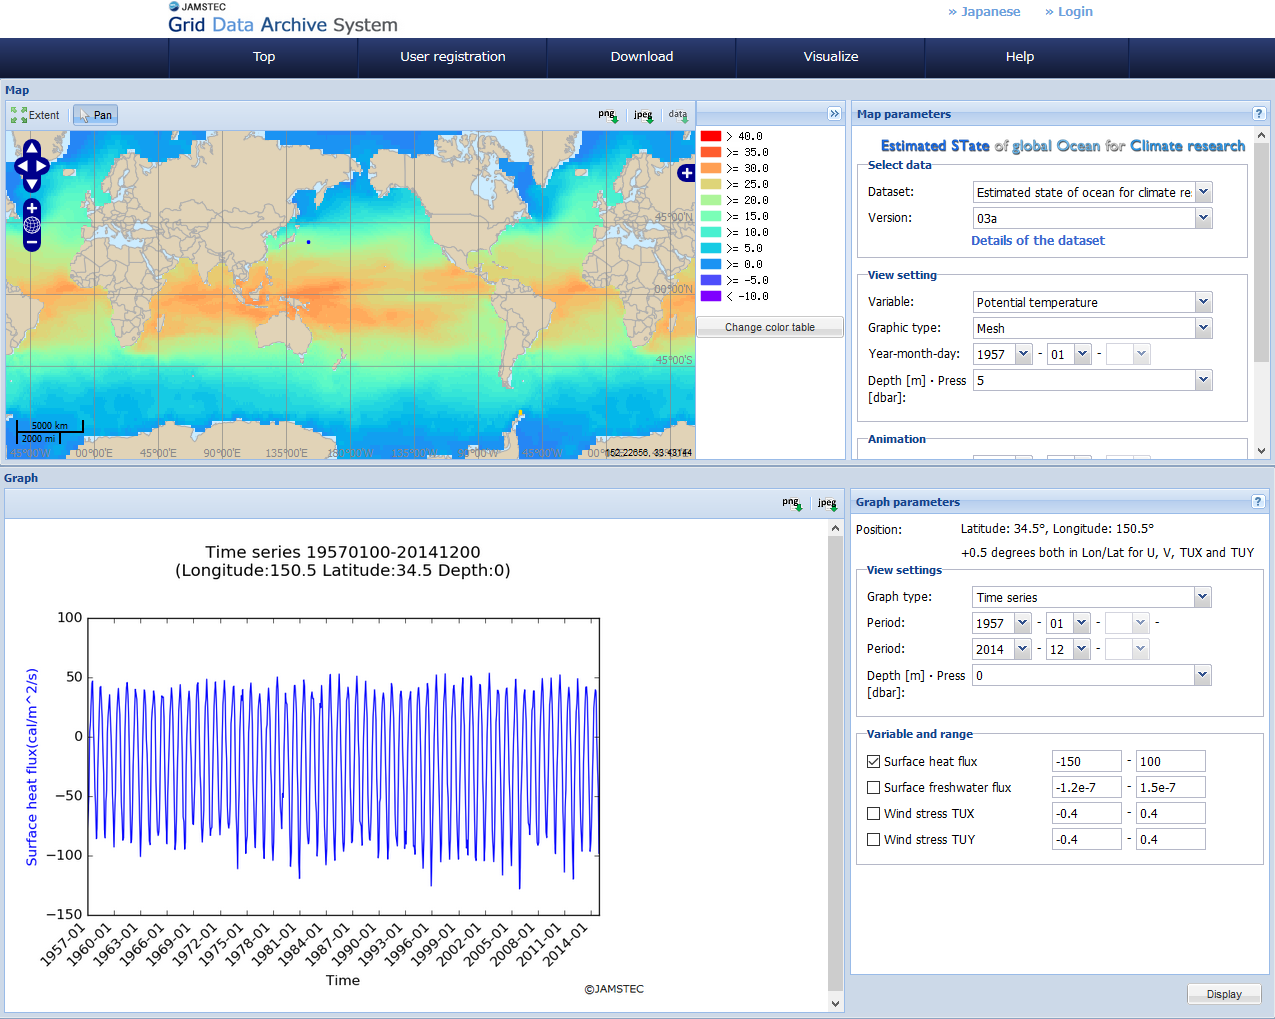
Task: Select the Pan tool in the map toolbar
Action: [x=96, y=115]
